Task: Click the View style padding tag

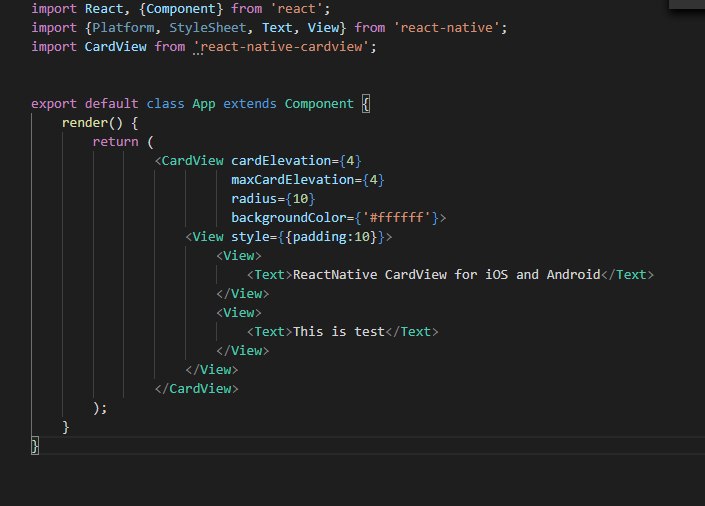Action: [x=289, y=237]
